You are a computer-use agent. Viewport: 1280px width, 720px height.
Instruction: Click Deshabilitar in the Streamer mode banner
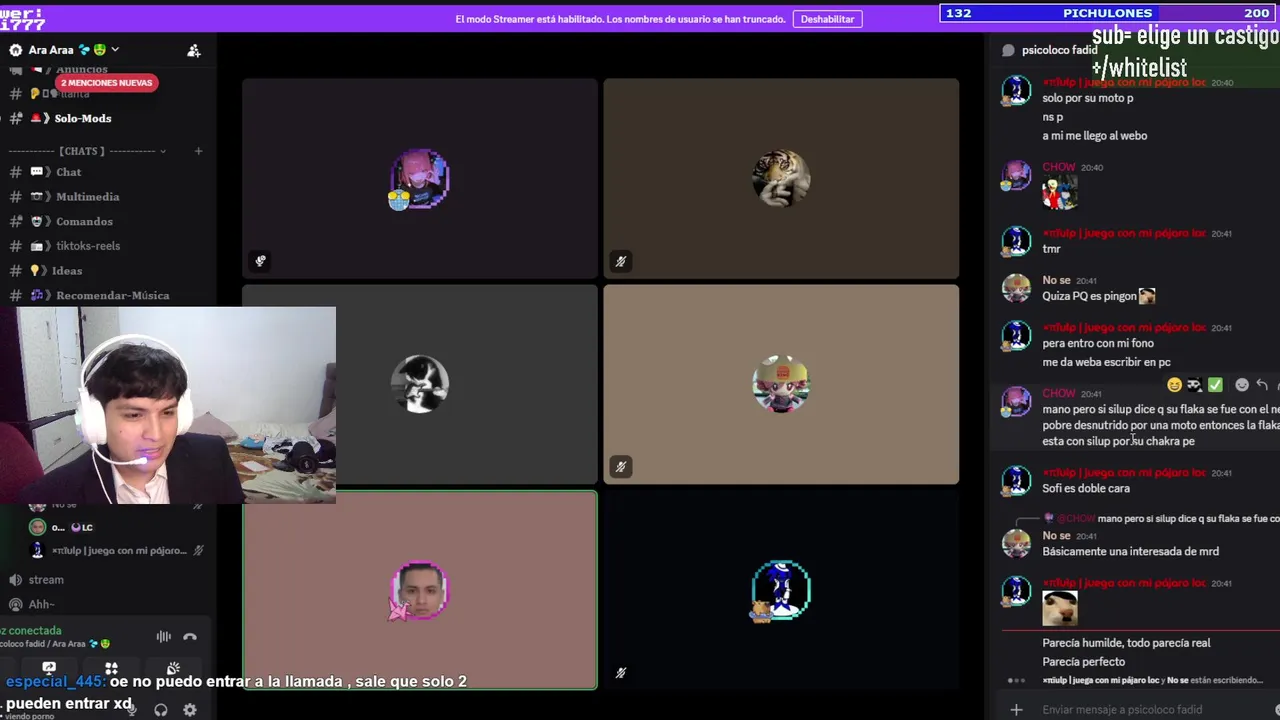click(x=827, y=19)
